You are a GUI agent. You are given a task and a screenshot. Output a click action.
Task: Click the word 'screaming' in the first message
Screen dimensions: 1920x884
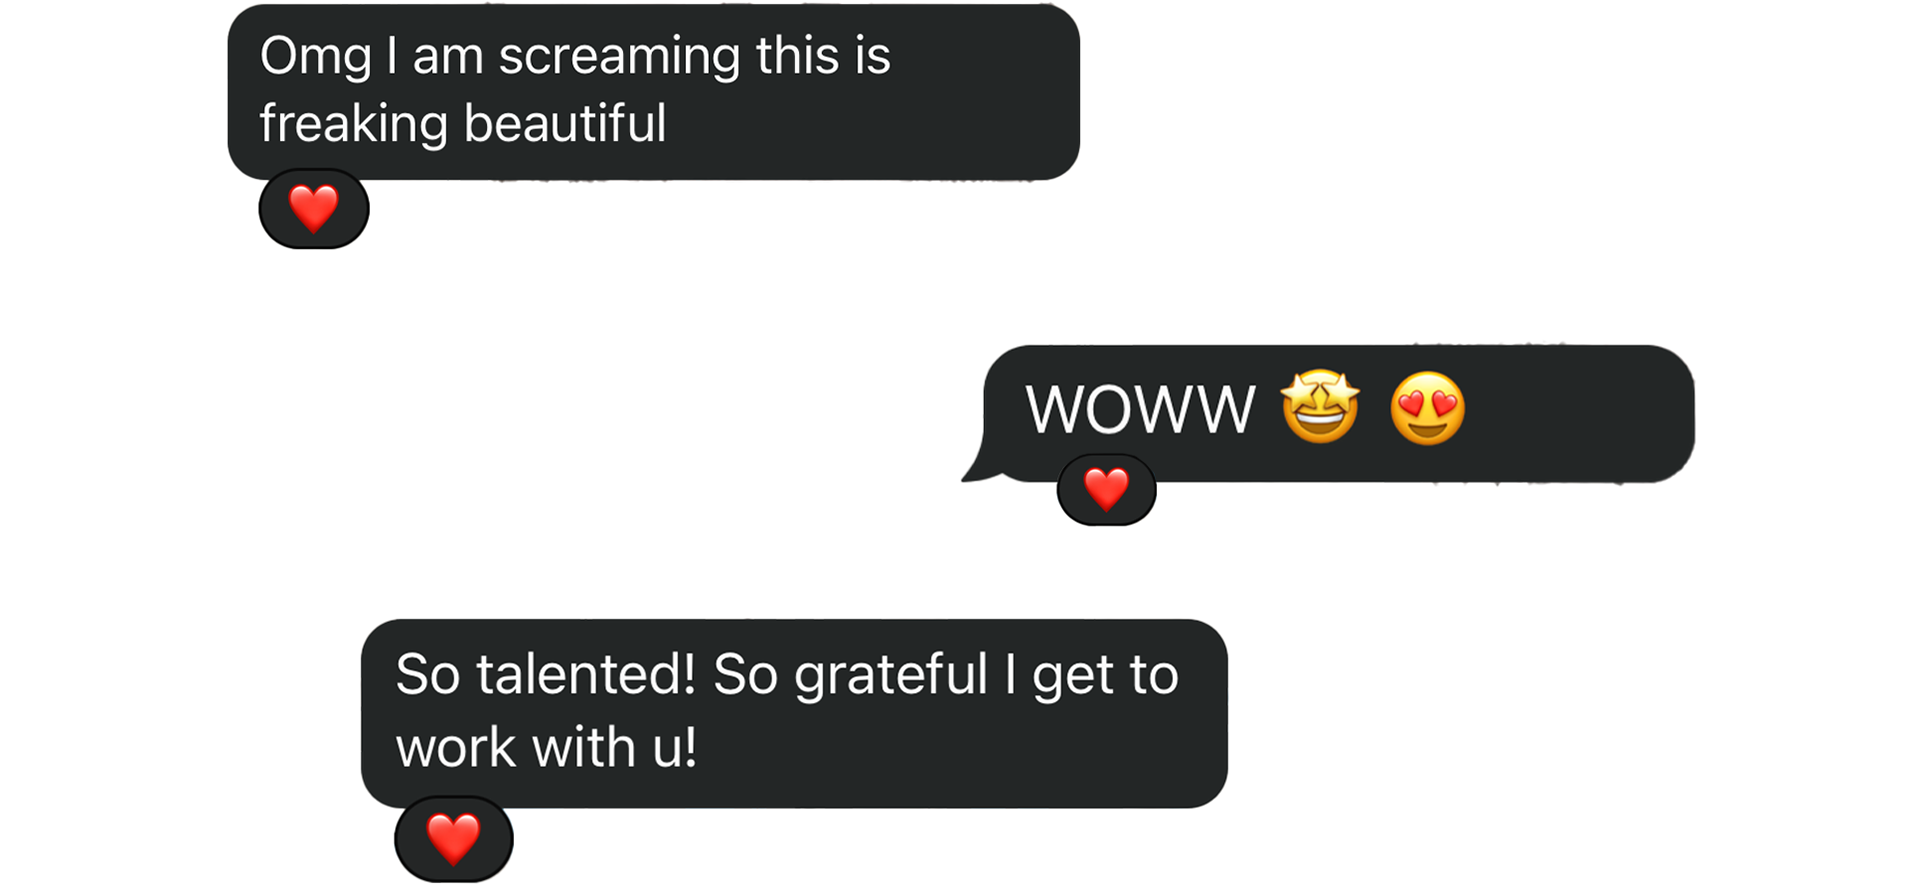tap(620, 58)
